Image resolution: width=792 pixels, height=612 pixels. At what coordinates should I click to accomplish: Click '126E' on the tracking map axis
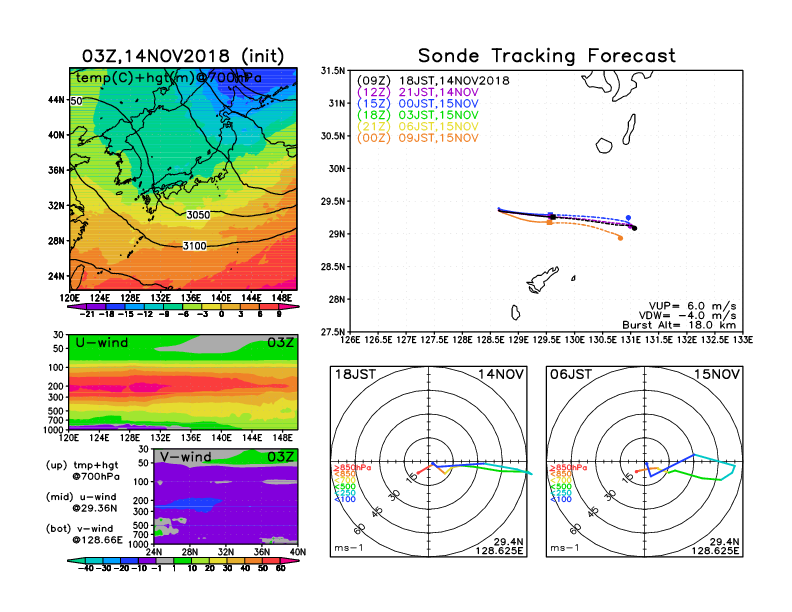click(350, 340)
